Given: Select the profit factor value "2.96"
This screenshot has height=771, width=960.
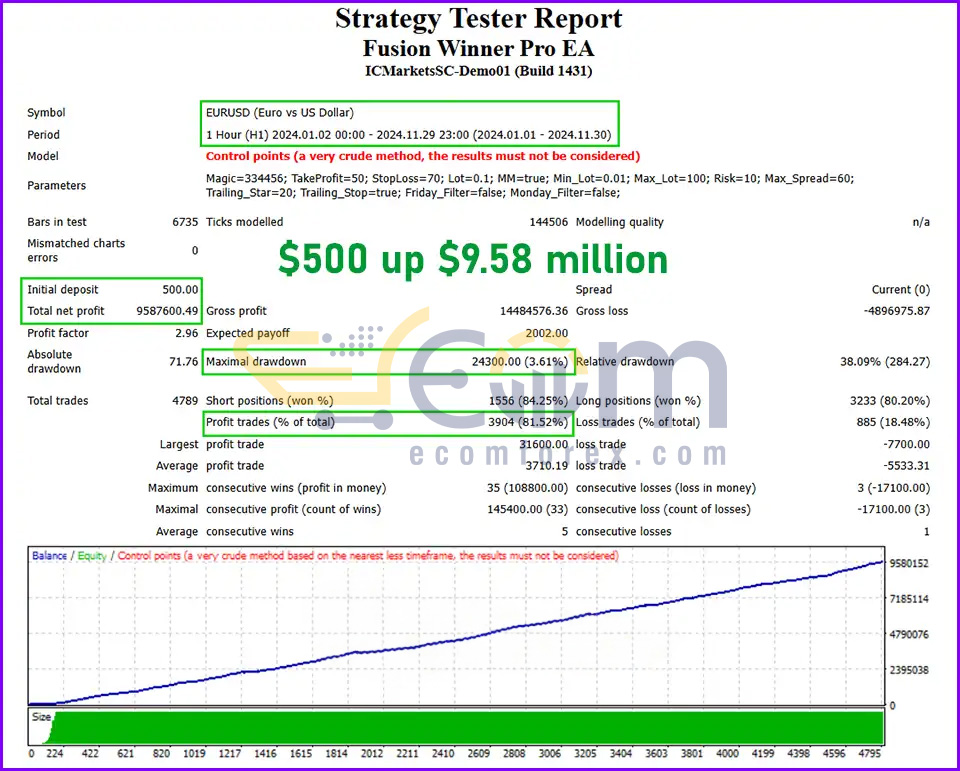Looking at the screenshot, I should coord(187,333).
